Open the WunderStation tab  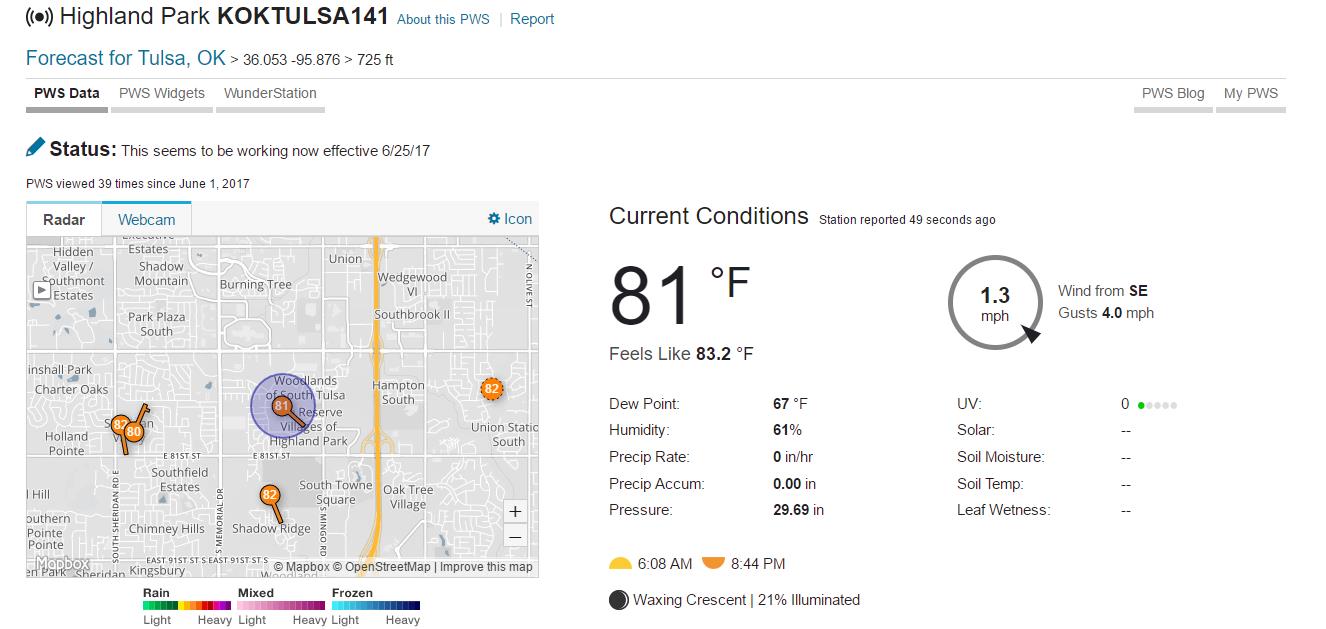[x=270, y=93]
